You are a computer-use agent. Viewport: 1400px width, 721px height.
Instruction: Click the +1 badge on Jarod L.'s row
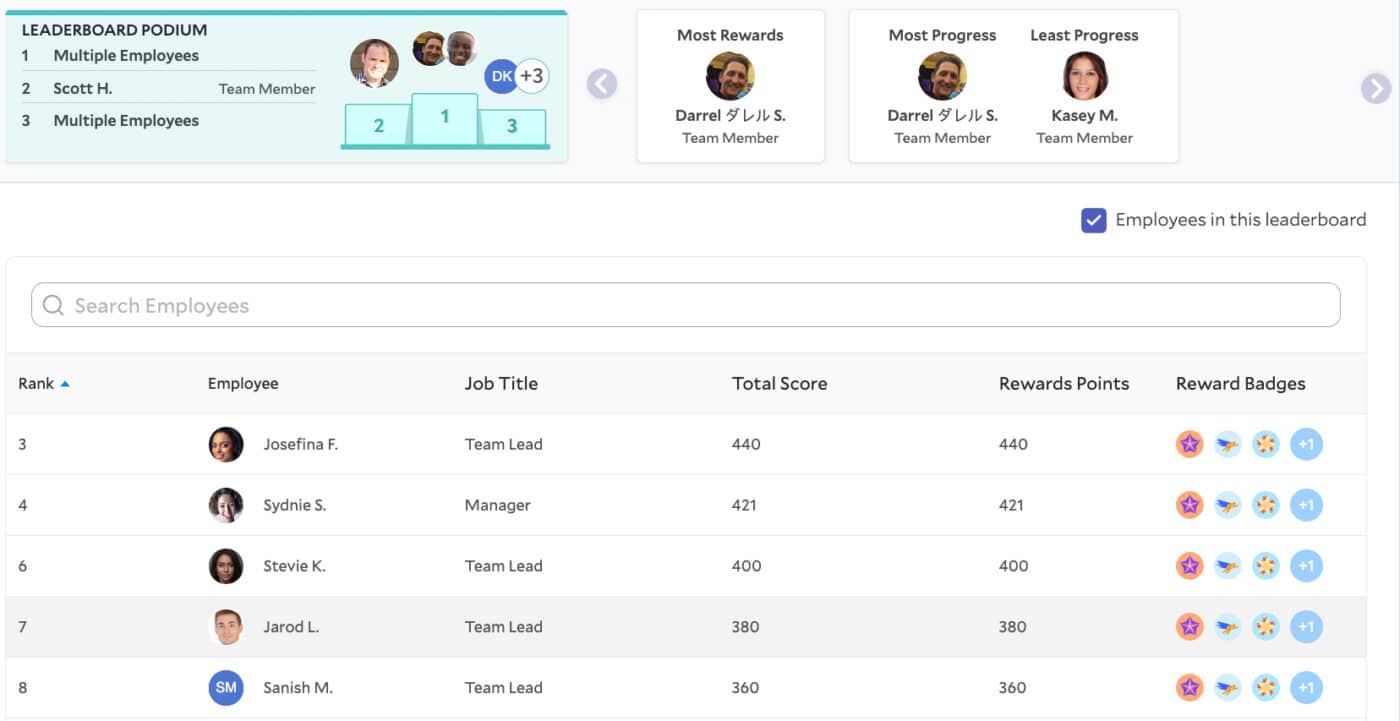coord(1306,626)
